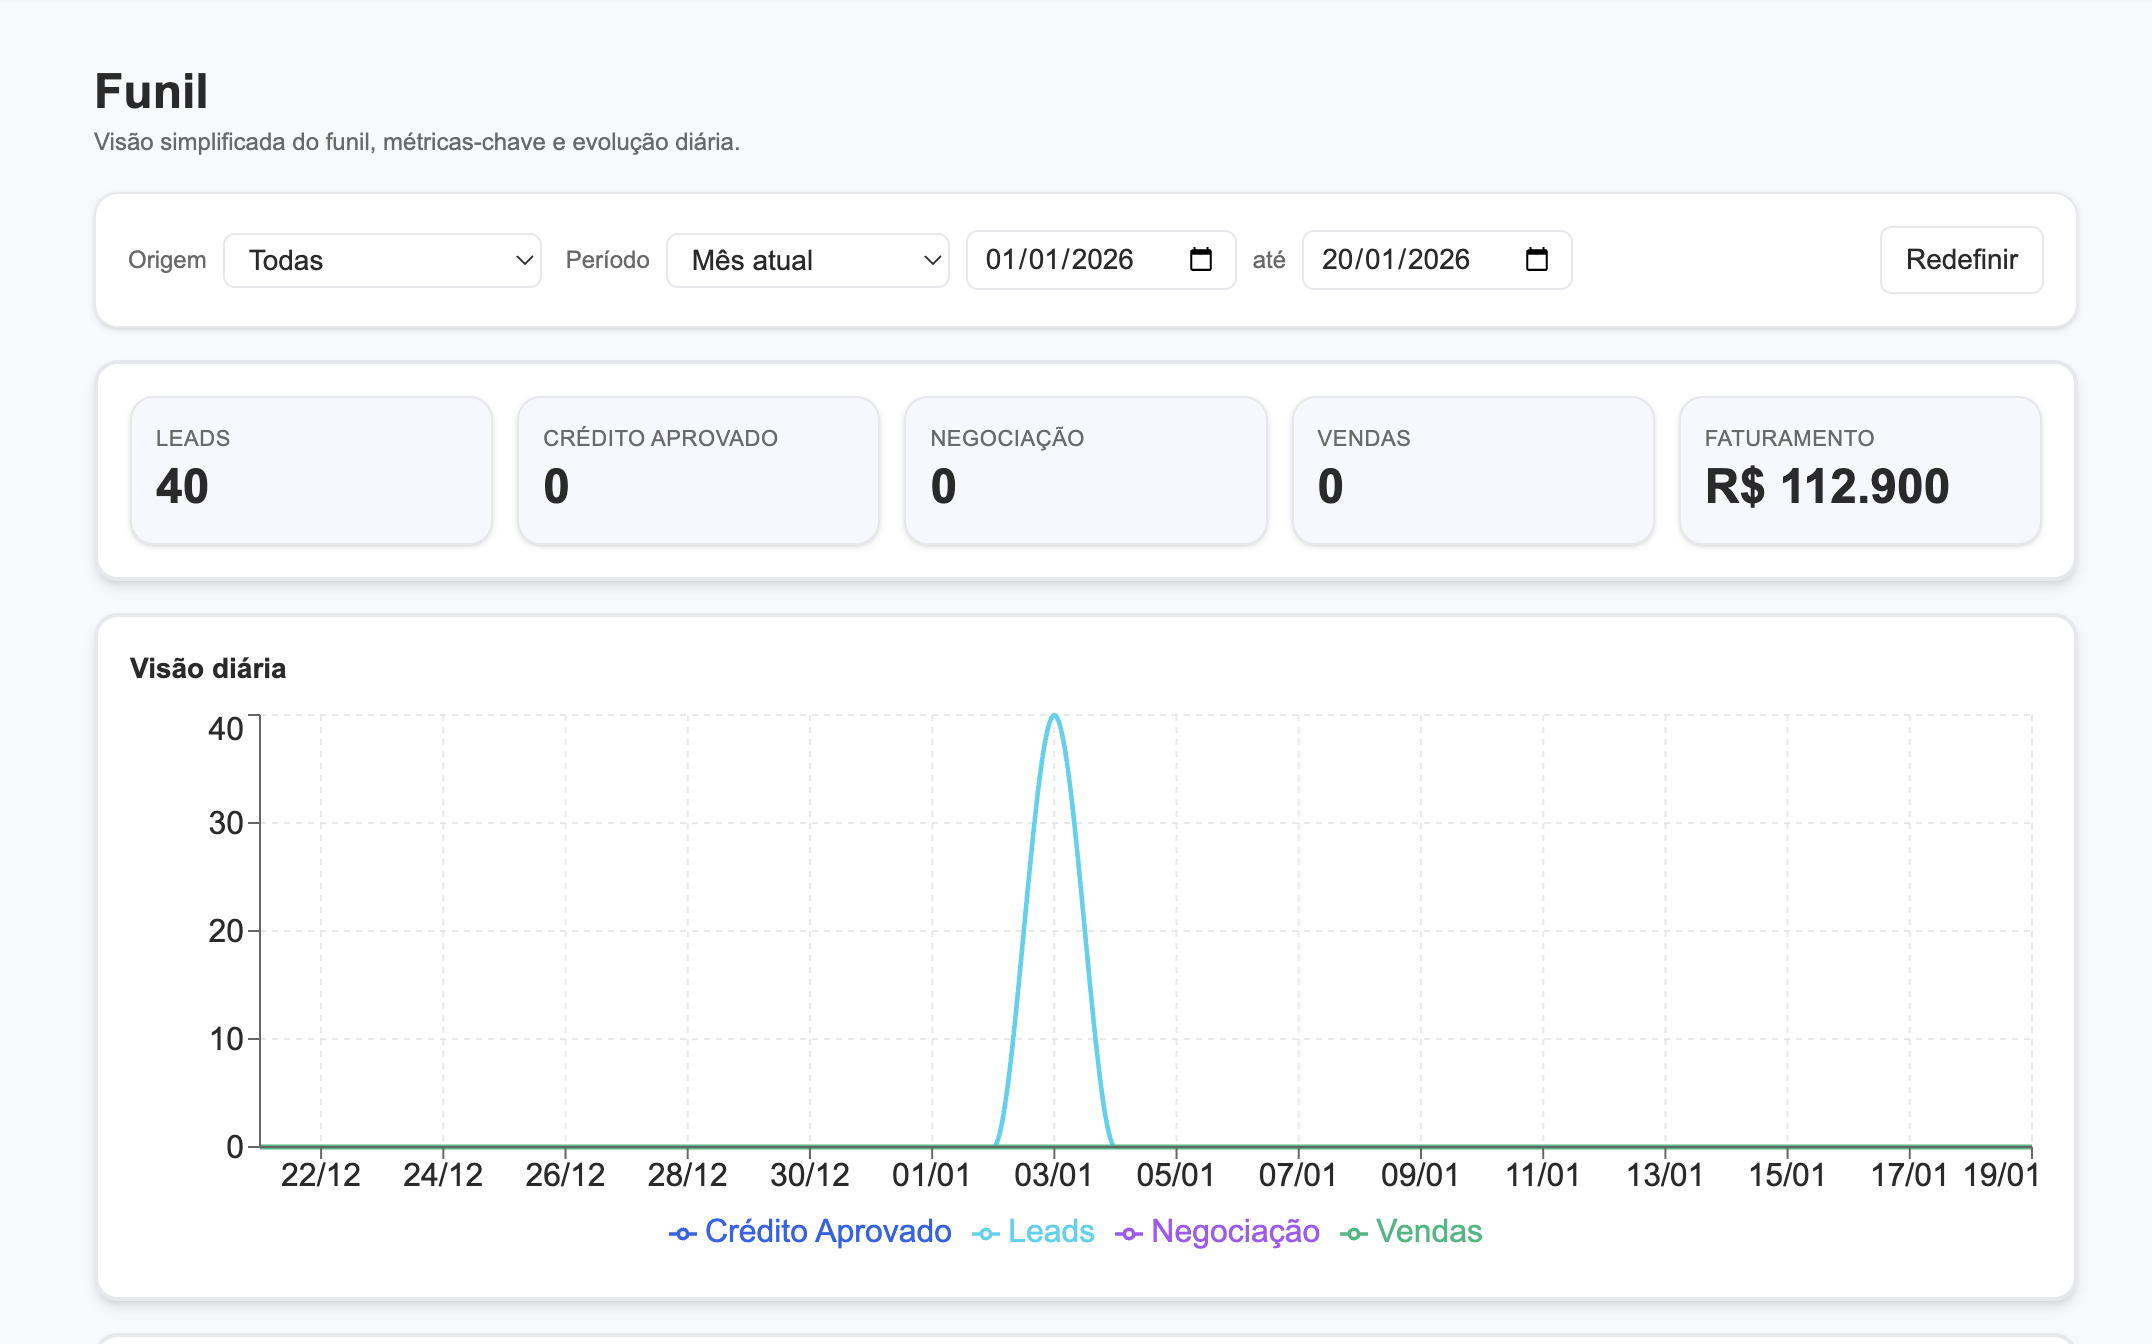Click the Leads legend marker icon
This screenshot has width=2152, height=1344.
point(985,1232)
